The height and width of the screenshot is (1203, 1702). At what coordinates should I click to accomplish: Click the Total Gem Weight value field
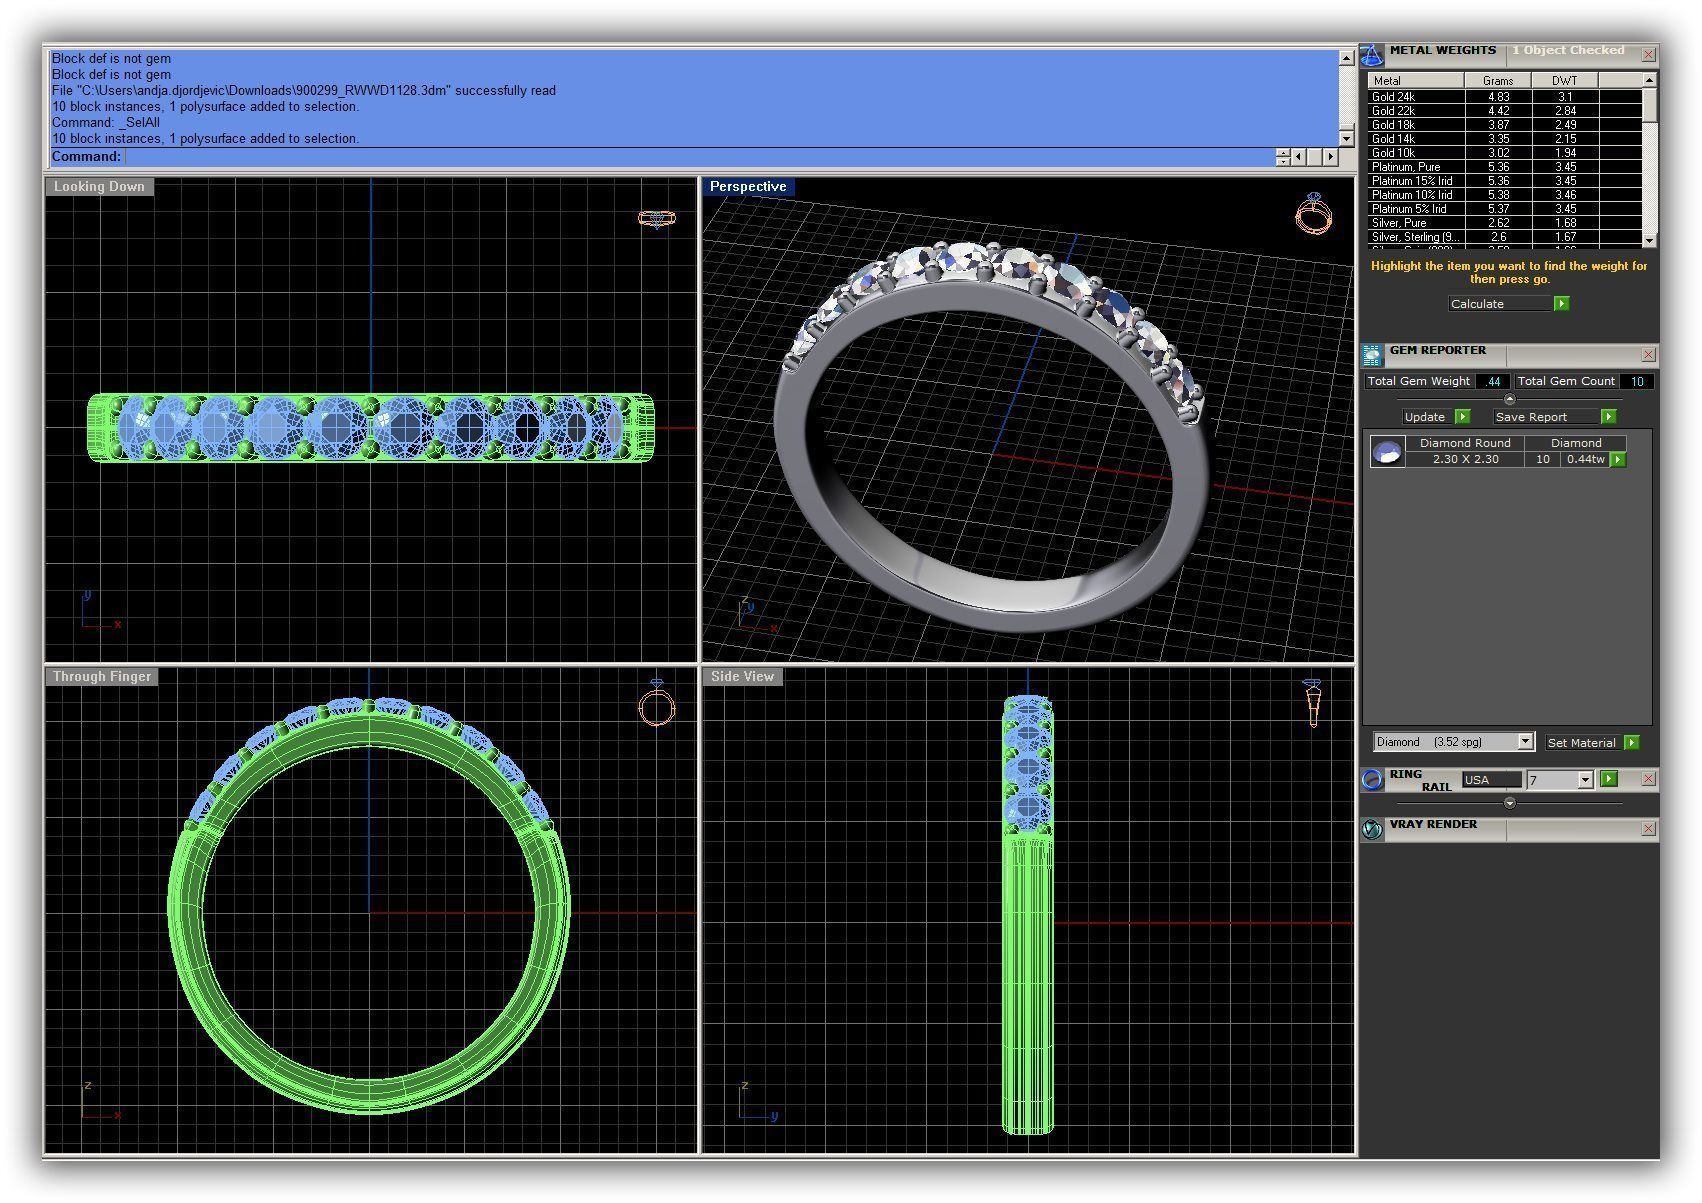pyautogui.click(x=1493, y=381)
